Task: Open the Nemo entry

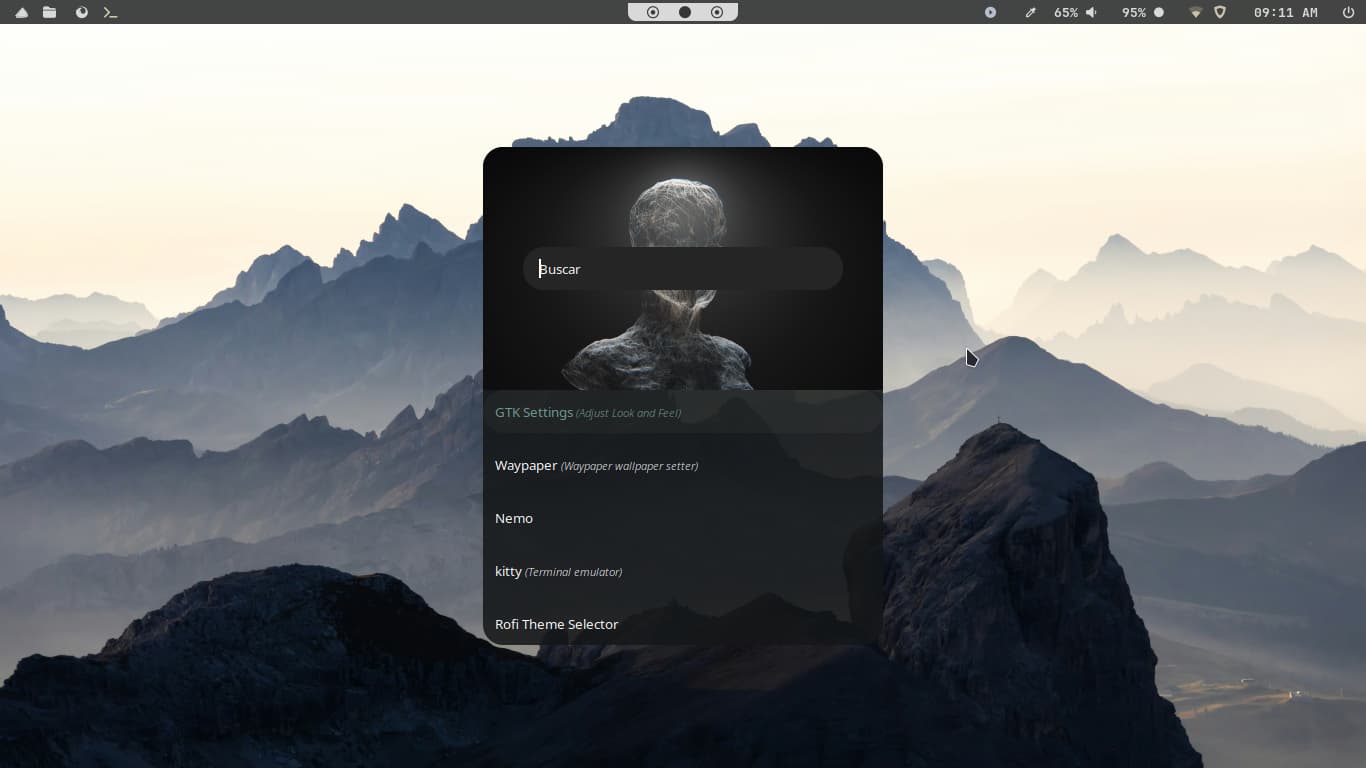Action: pyautogui.click(x=683, y=518)
